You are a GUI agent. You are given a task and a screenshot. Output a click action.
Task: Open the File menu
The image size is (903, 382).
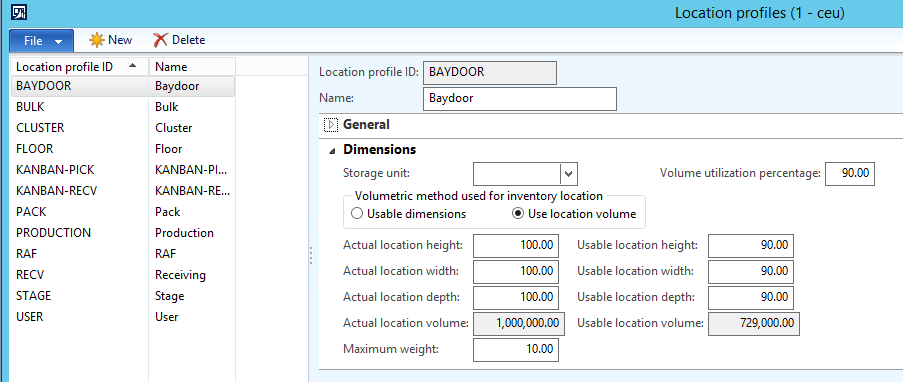[x=41, y=41]
